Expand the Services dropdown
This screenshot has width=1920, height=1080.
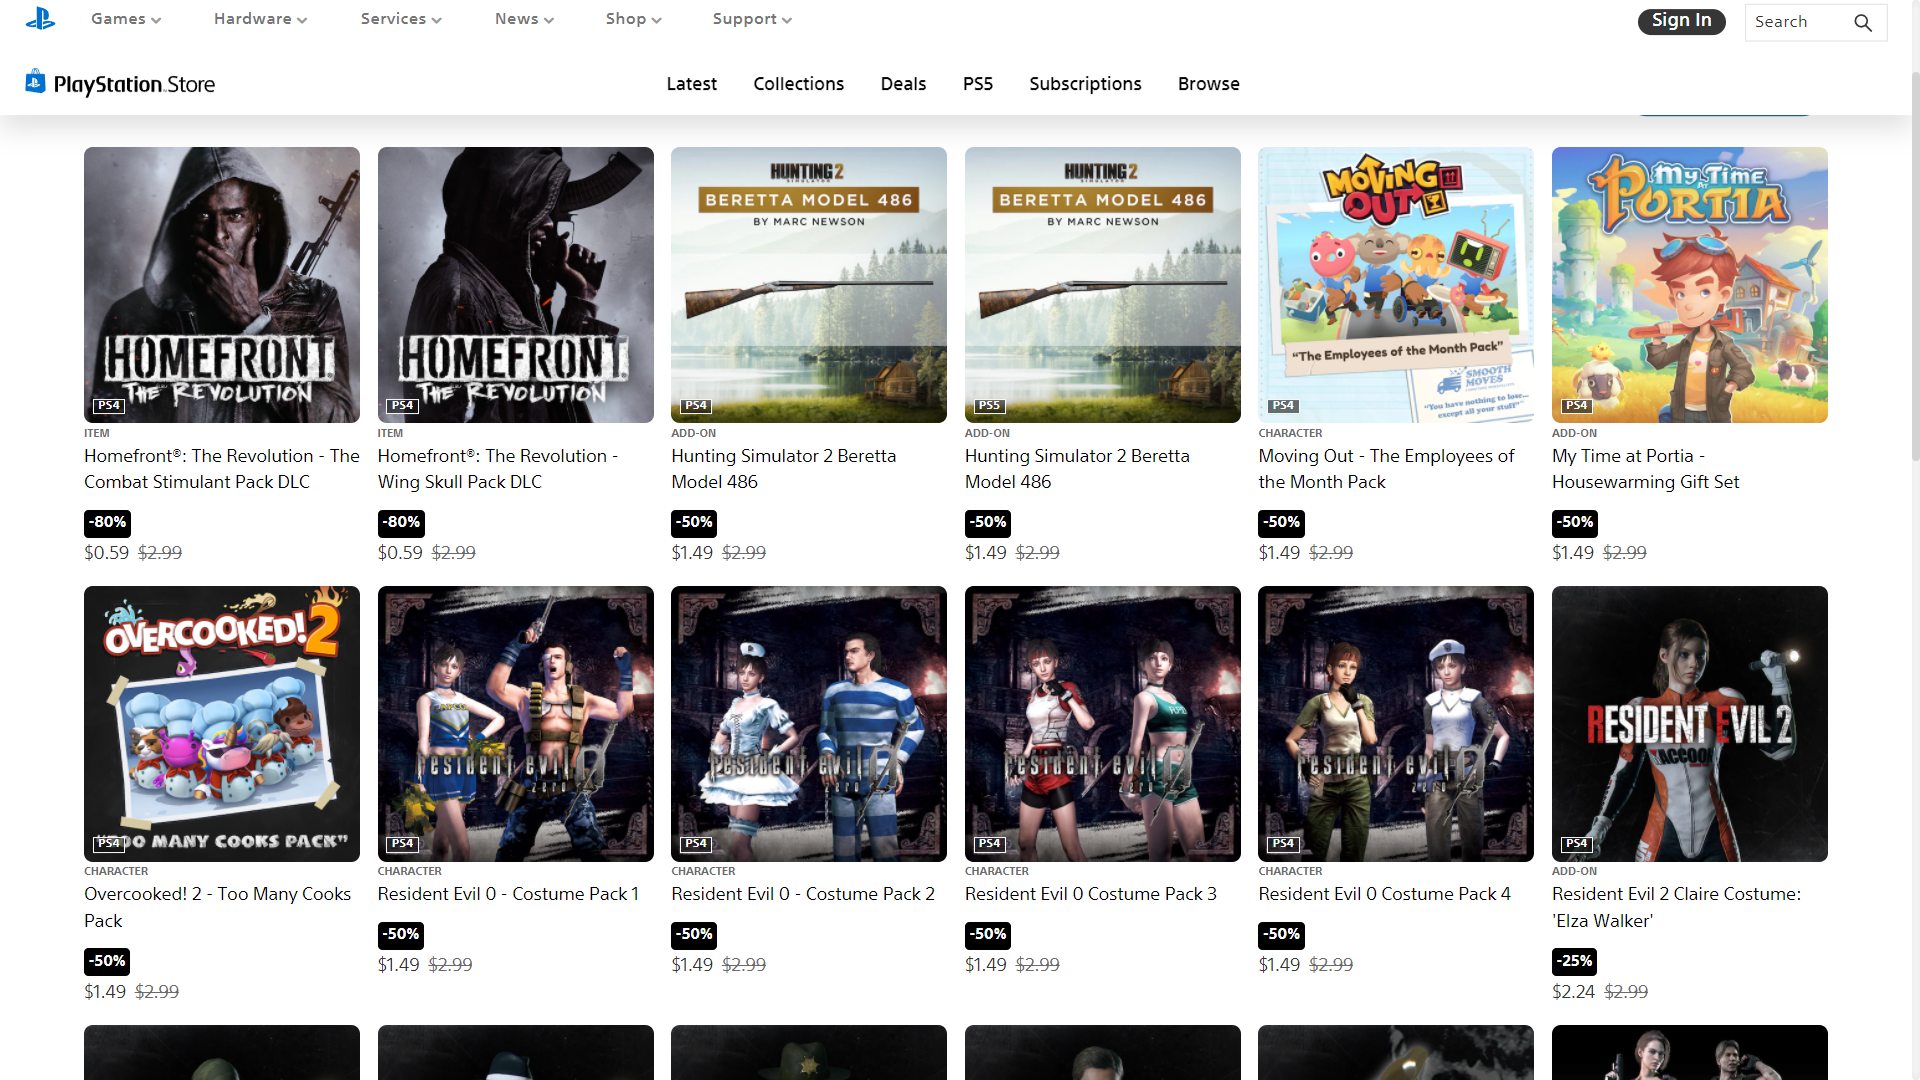tap(401, 19)
